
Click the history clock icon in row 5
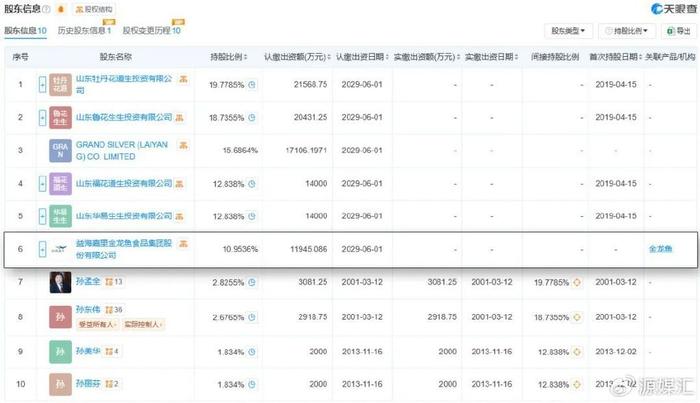click(252, 216)
